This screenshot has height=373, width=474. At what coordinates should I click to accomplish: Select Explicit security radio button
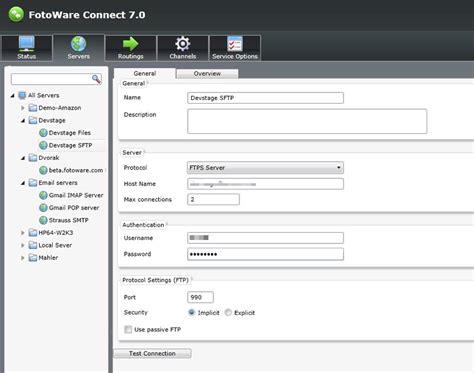(x=228, y=313)
